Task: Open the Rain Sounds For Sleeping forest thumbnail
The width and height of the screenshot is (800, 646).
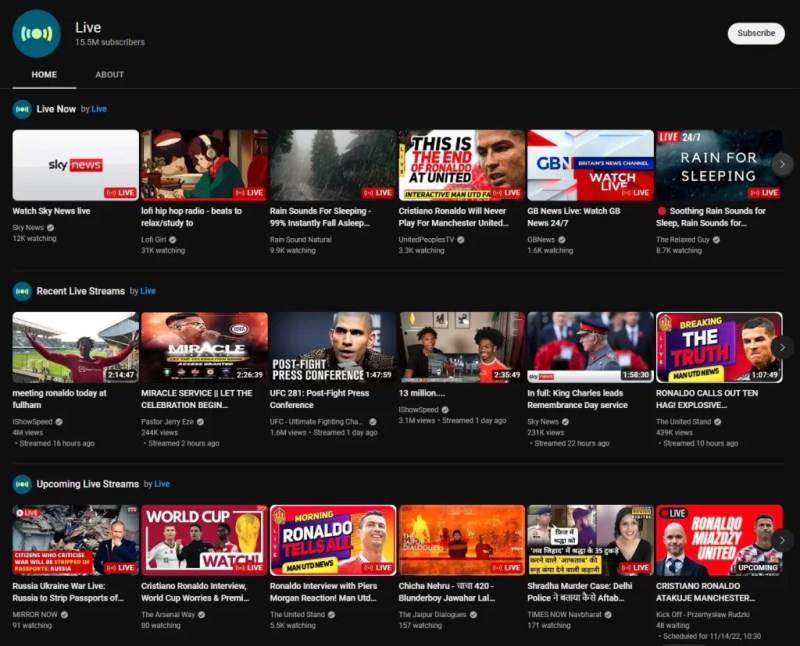Action: click(333, 165)
